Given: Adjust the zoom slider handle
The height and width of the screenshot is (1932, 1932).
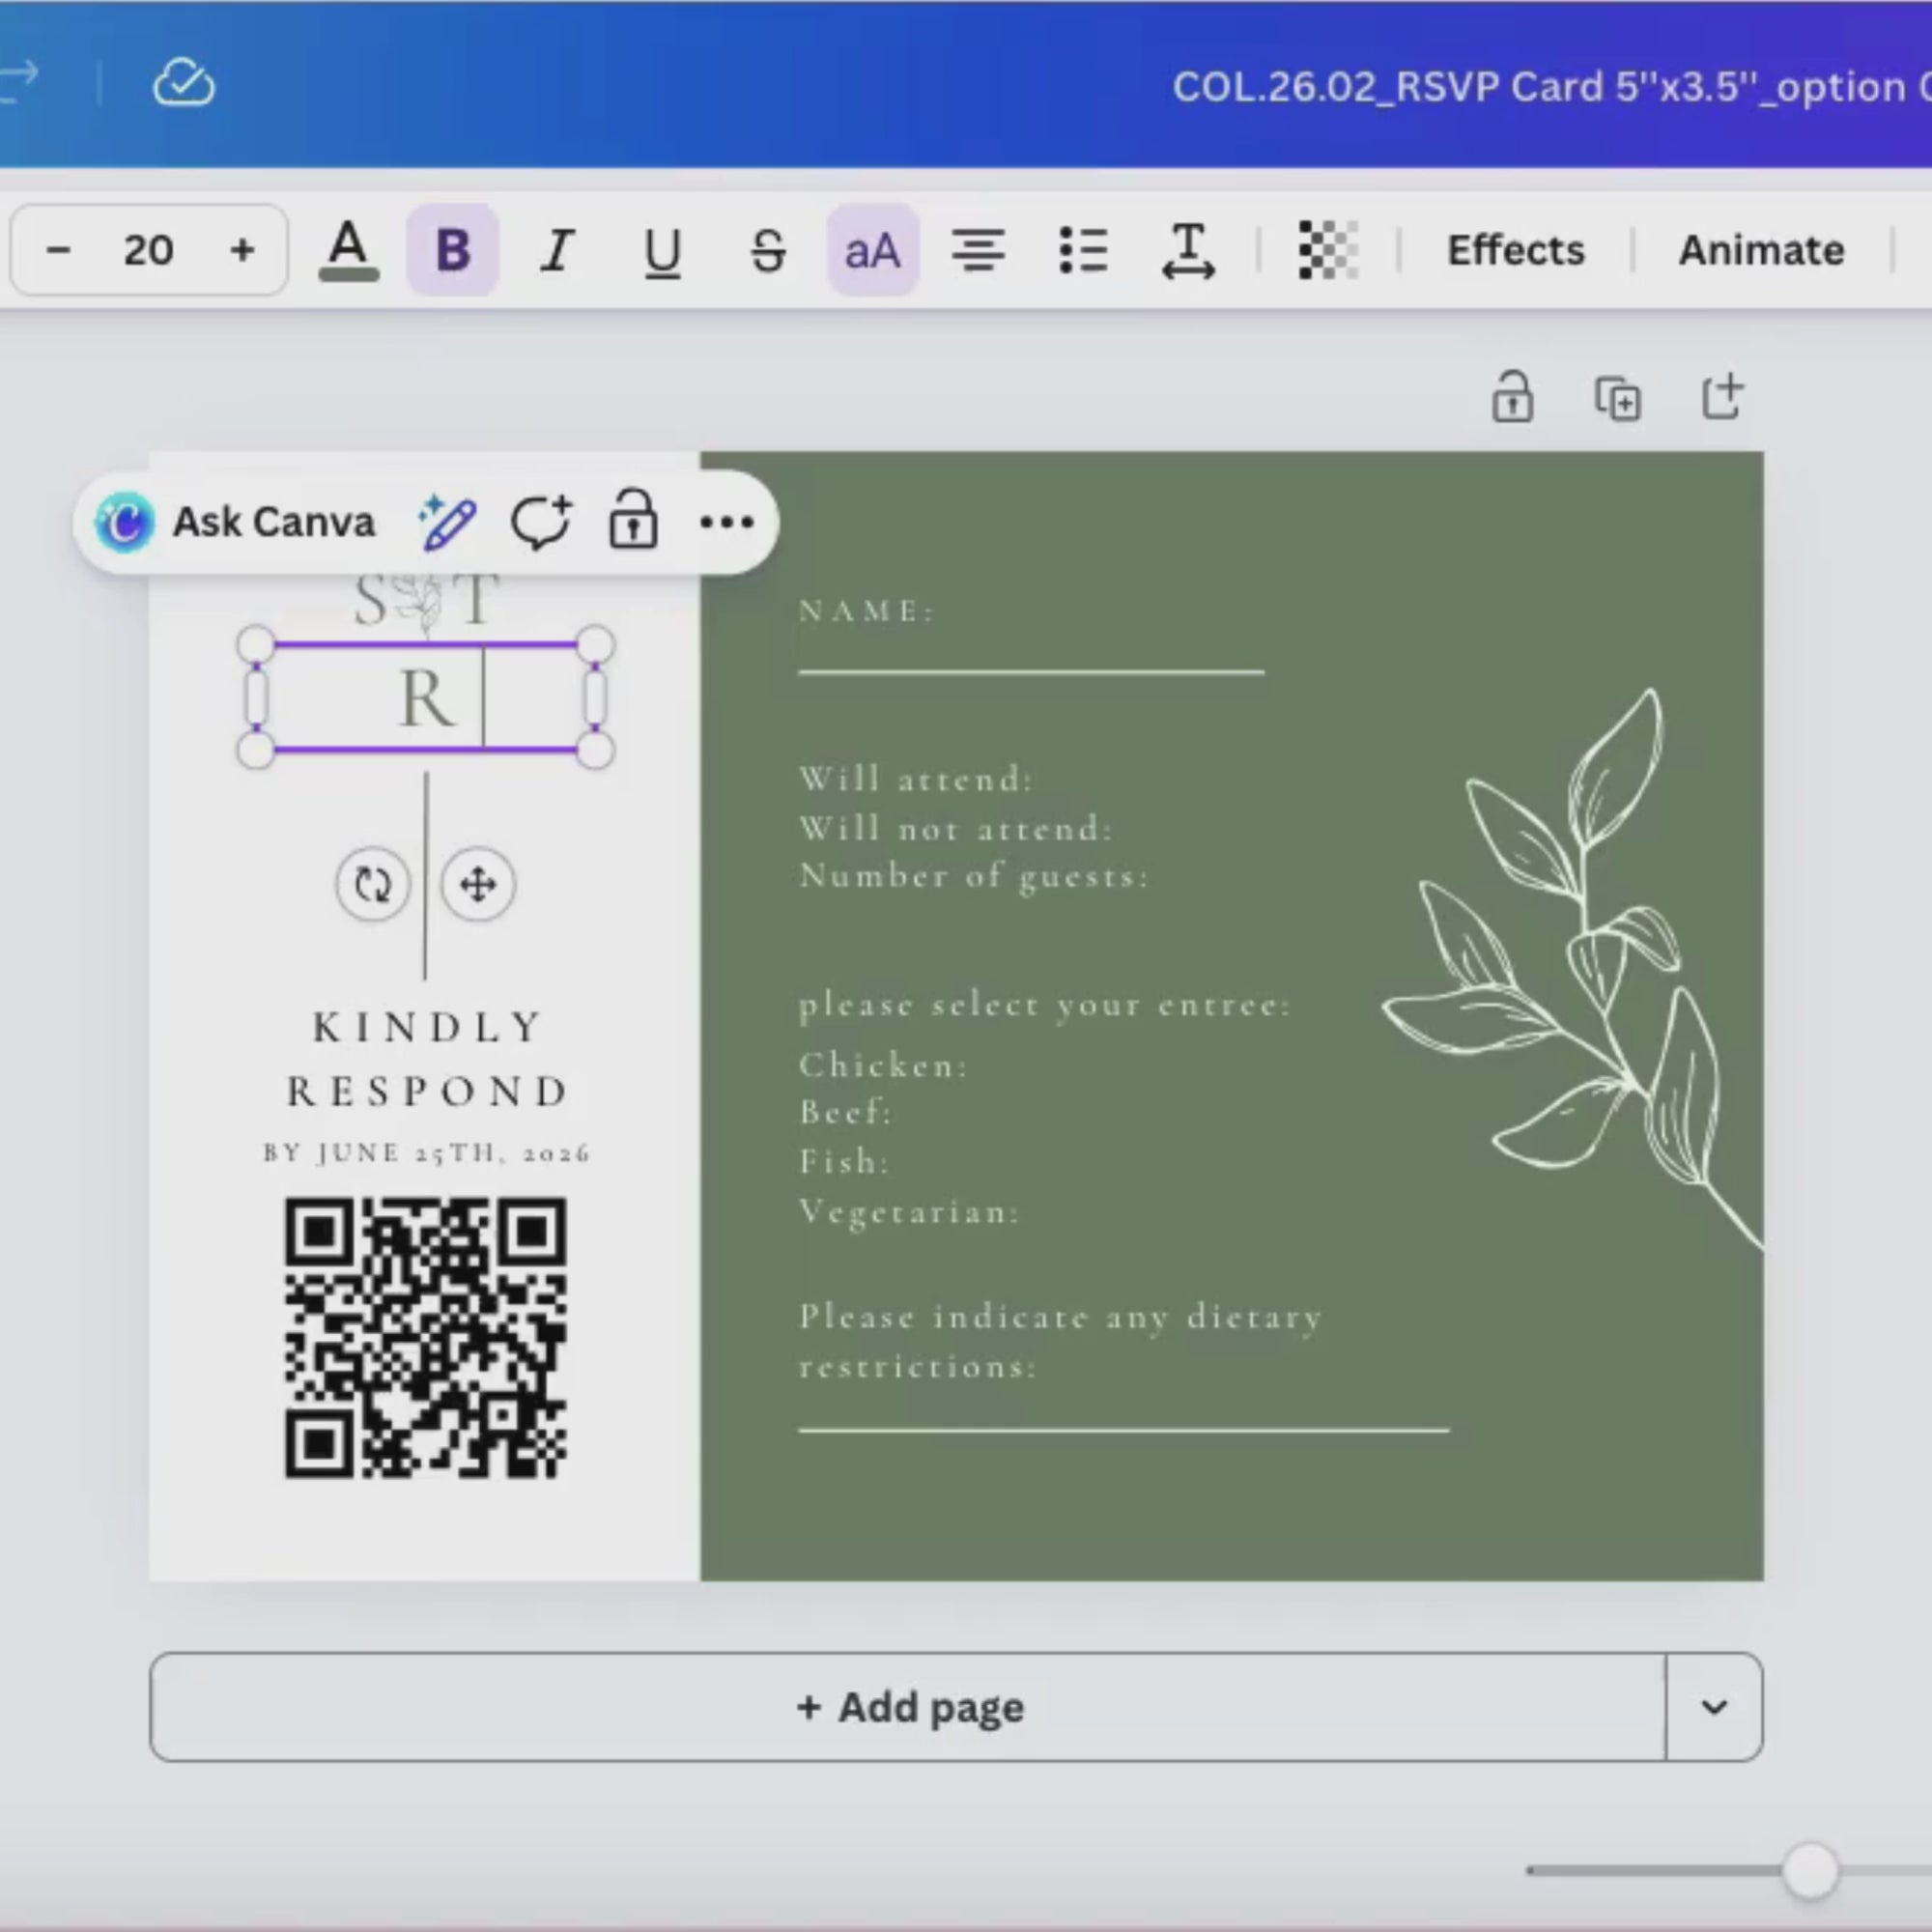Looking at the screenshot, I should (1809, 1869).
